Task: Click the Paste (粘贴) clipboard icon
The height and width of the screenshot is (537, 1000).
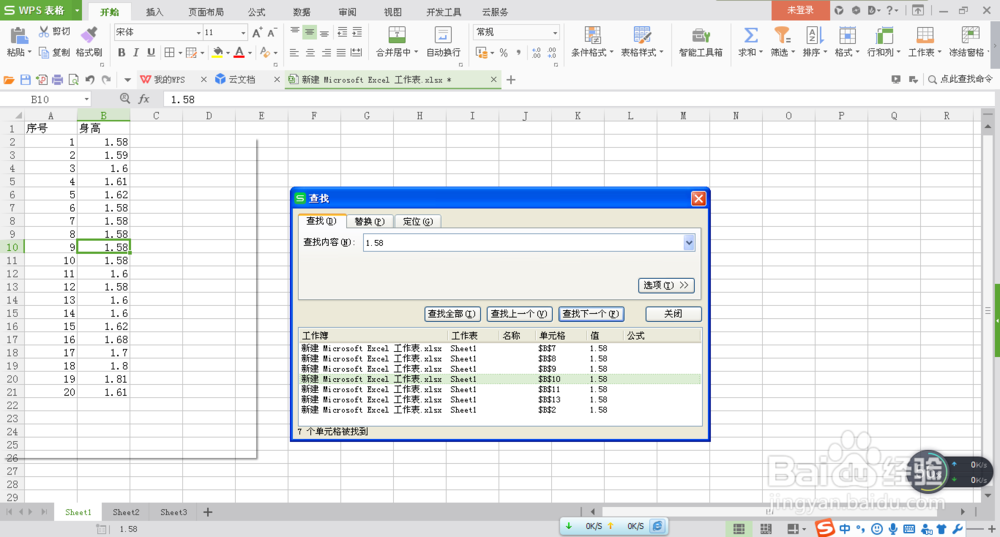Action: (18, 35)
